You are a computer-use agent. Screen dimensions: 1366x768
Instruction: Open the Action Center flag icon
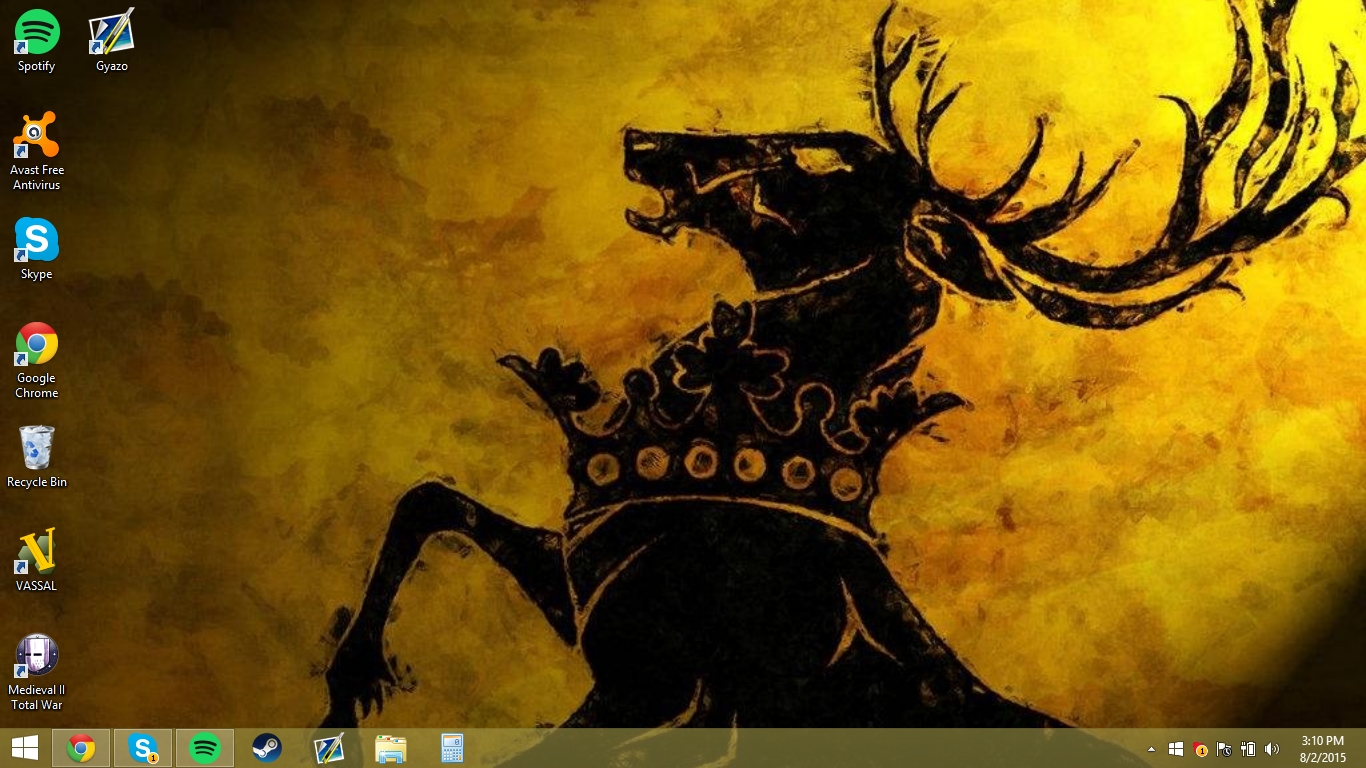click(1224, 749)
